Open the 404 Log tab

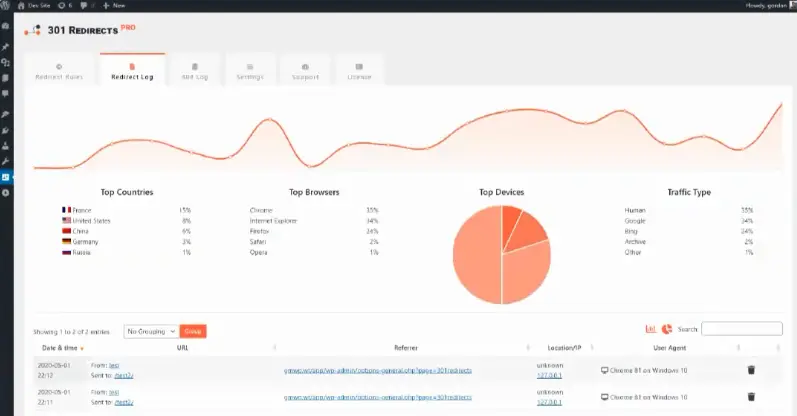(x=193, y=70)
